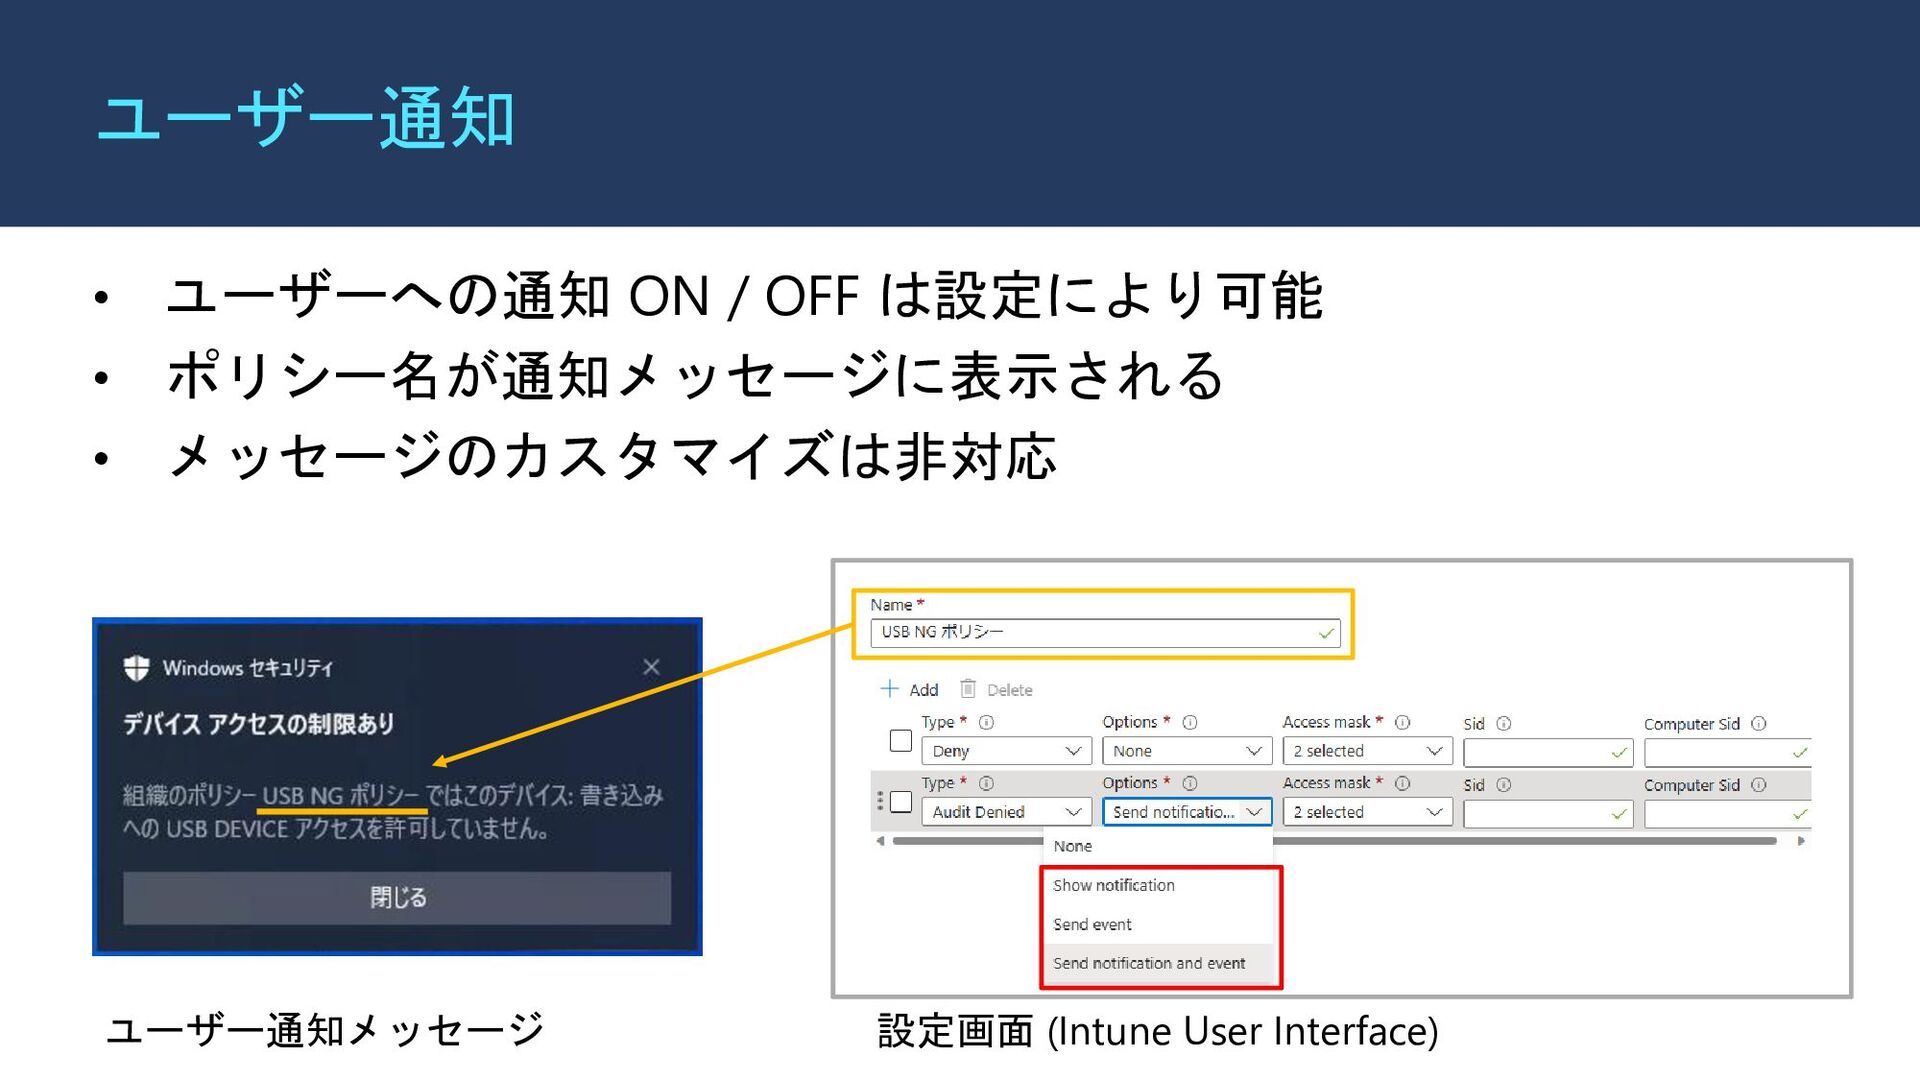
Task: Tick the checkbox for the Audit Denied row
Action: (901, 802)
